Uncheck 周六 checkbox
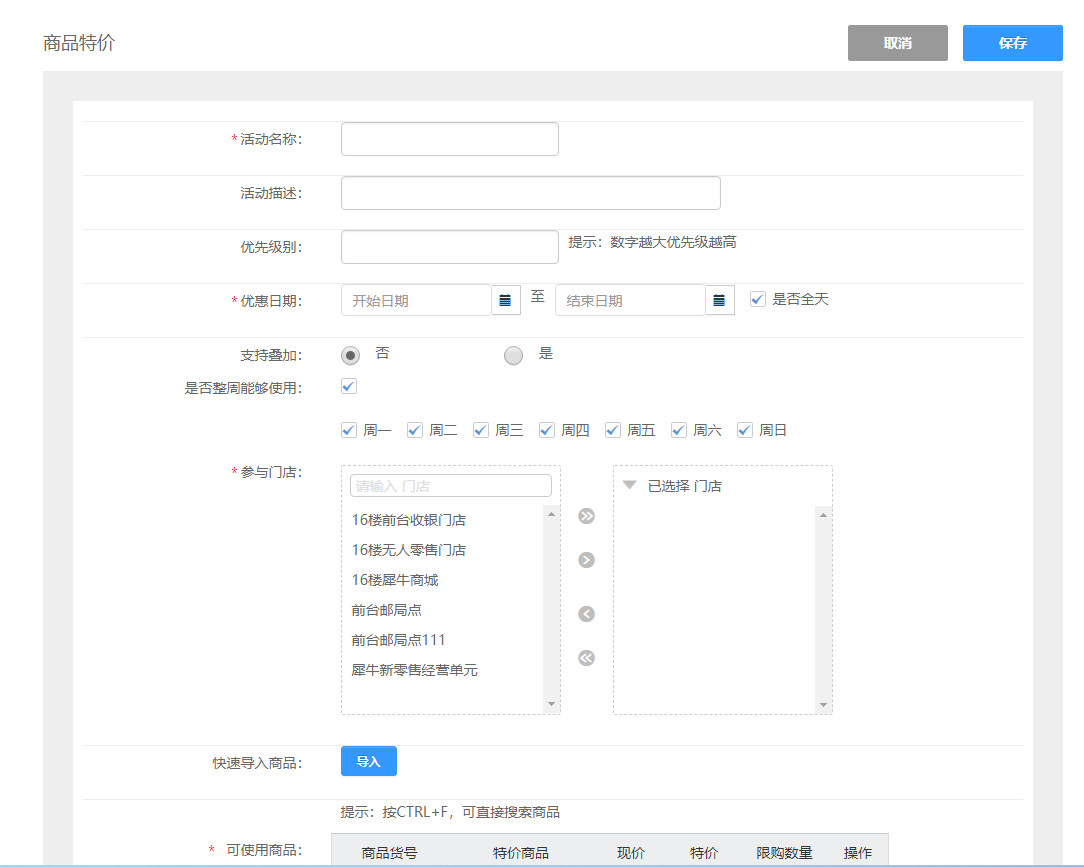1084x867 pixels. click(x=679, y=430)
